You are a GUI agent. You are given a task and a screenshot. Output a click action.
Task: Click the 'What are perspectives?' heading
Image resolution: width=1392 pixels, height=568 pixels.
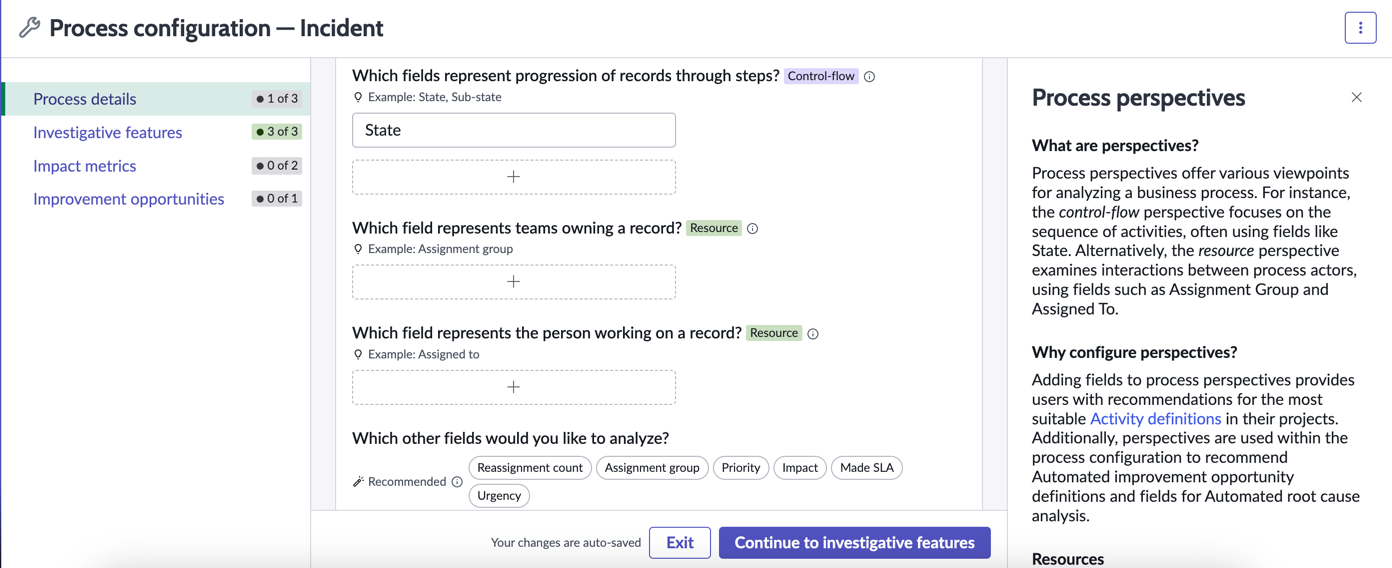click(1115, 146)
